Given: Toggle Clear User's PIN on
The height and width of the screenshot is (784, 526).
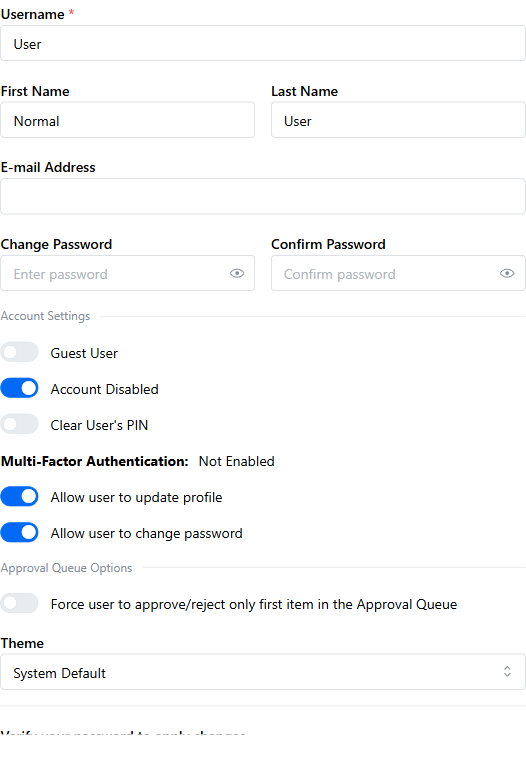Looking at the screenshot, I should [x=20, y=424].
